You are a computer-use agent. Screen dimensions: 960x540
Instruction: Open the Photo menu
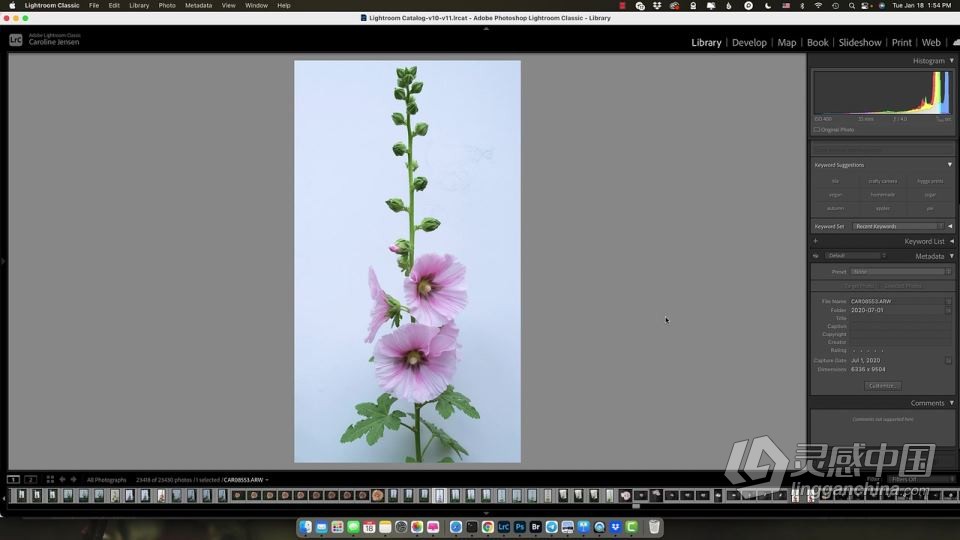(167, 6)
